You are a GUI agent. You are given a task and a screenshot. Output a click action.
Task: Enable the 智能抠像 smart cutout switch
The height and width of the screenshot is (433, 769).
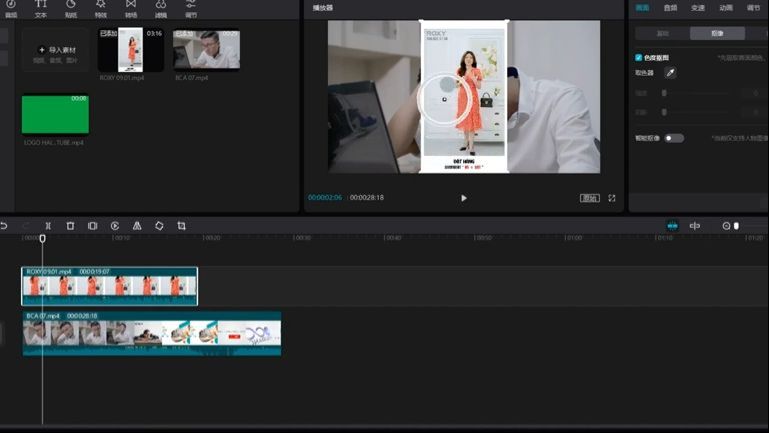[674, 138]
